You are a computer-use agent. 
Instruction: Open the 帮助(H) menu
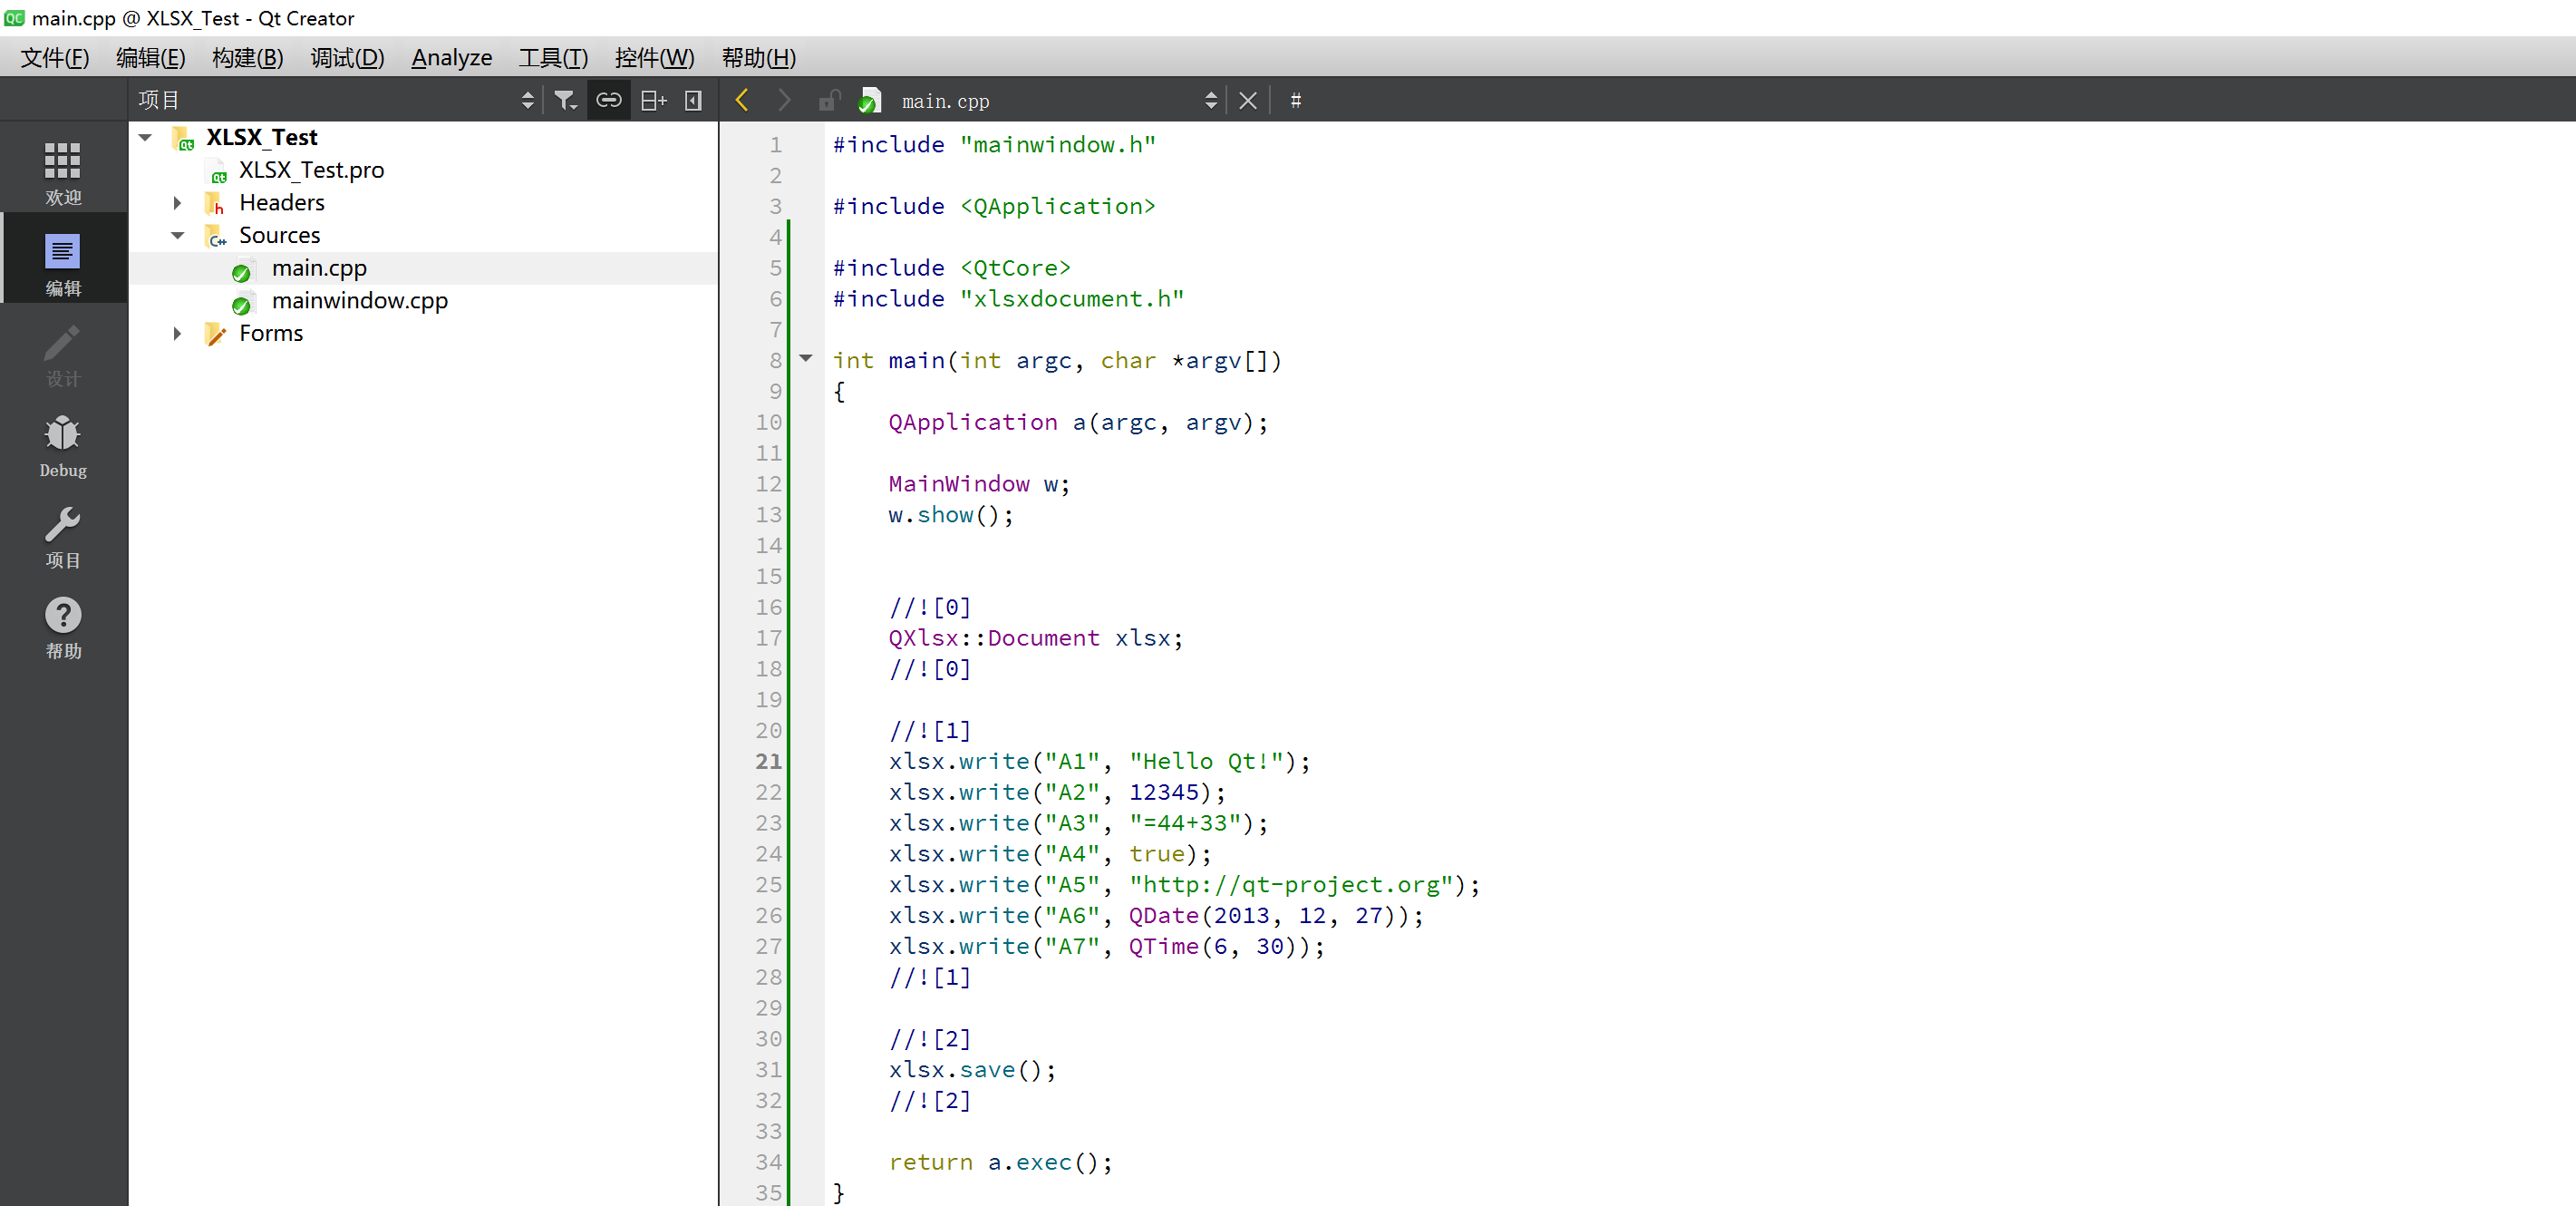[x=759, y=57]
